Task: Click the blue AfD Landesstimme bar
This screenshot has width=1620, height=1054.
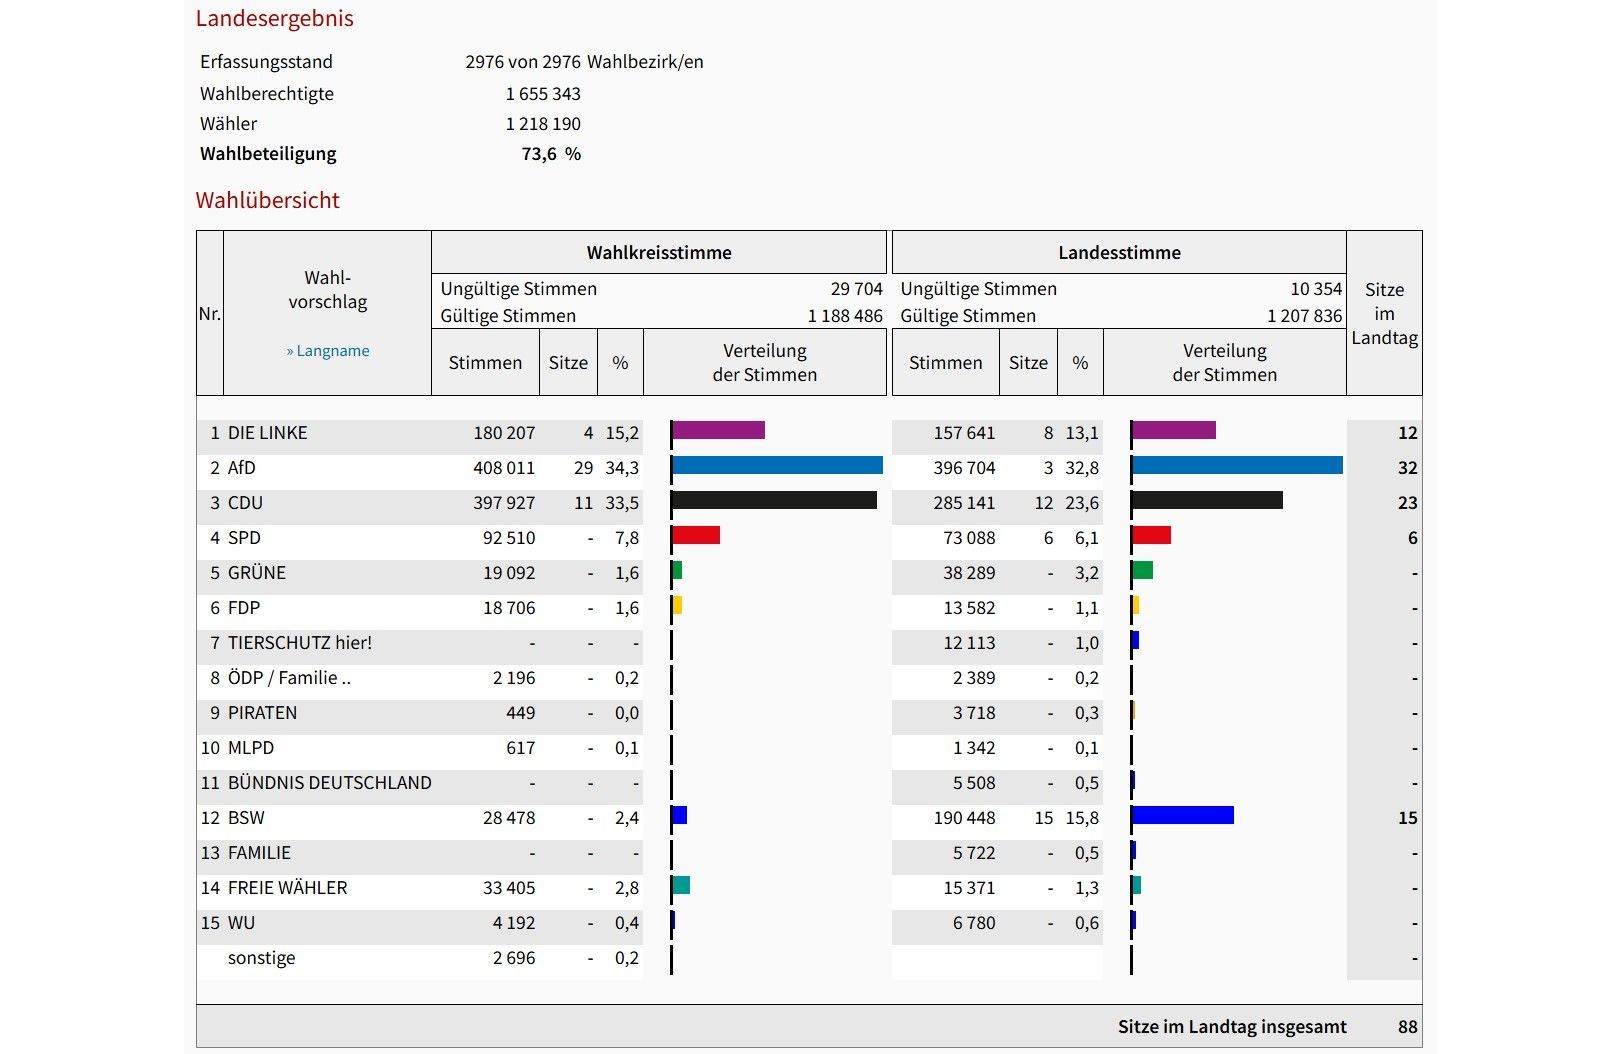Action: coord(1237,466)
